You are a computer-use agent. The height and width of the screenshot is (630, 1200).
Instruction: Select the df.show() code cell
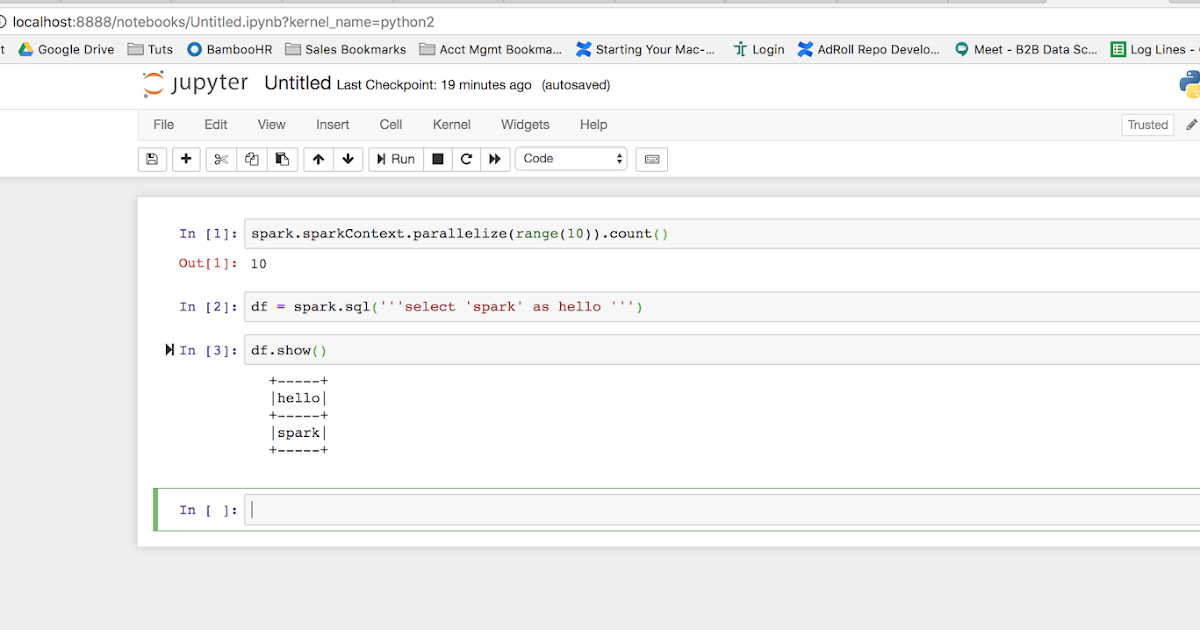(x=722, y=350)
